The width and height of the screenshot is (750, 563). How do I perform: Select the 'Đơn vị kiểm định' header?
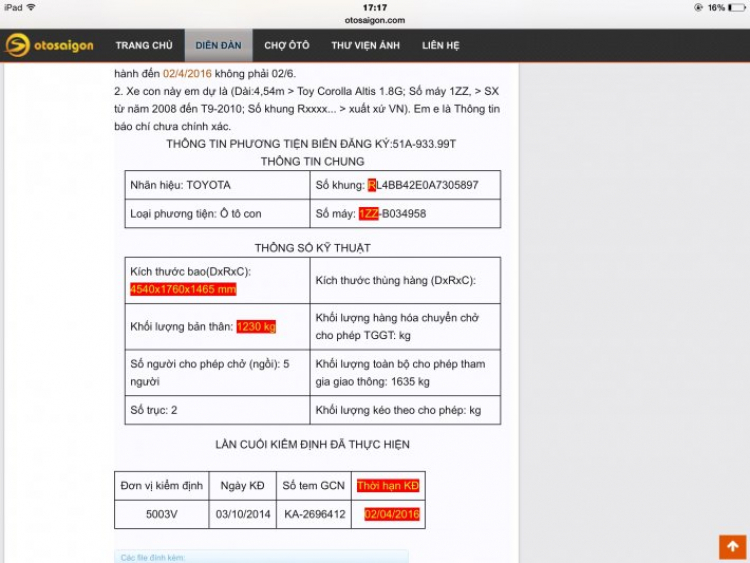(x=162, y=486)
